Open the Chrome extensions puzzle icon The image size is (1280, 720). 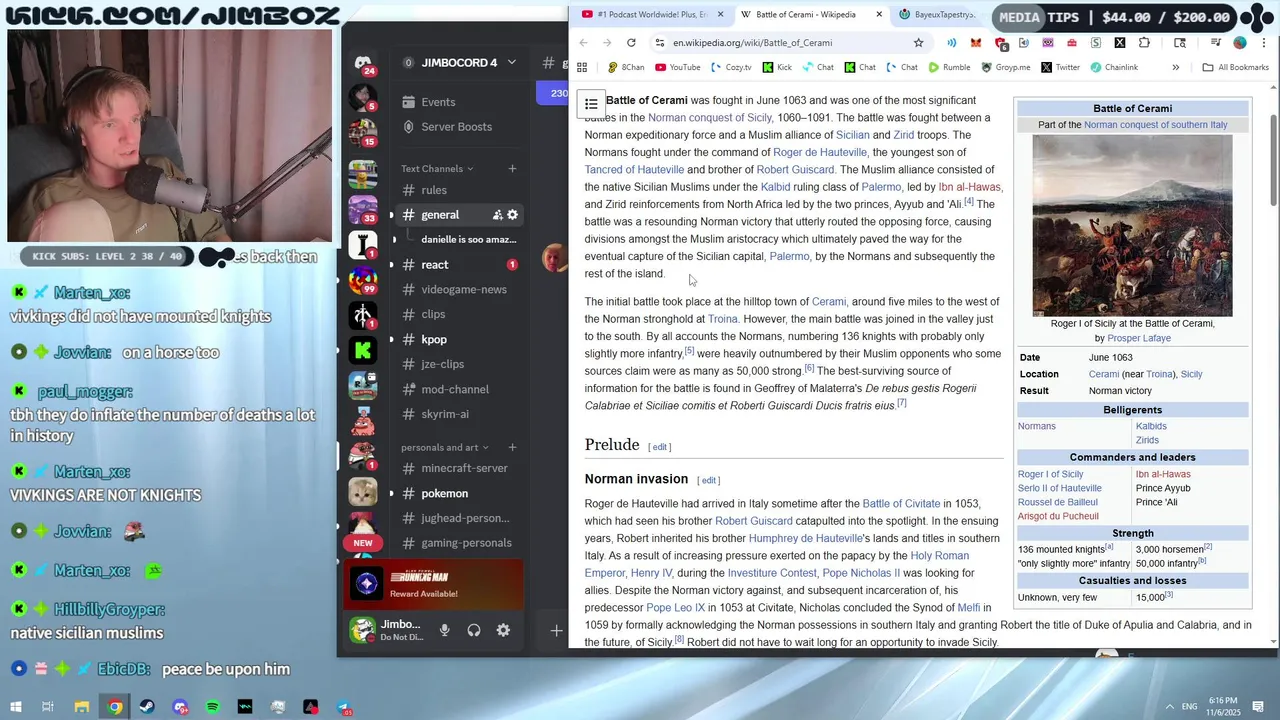pos(1144,43)
